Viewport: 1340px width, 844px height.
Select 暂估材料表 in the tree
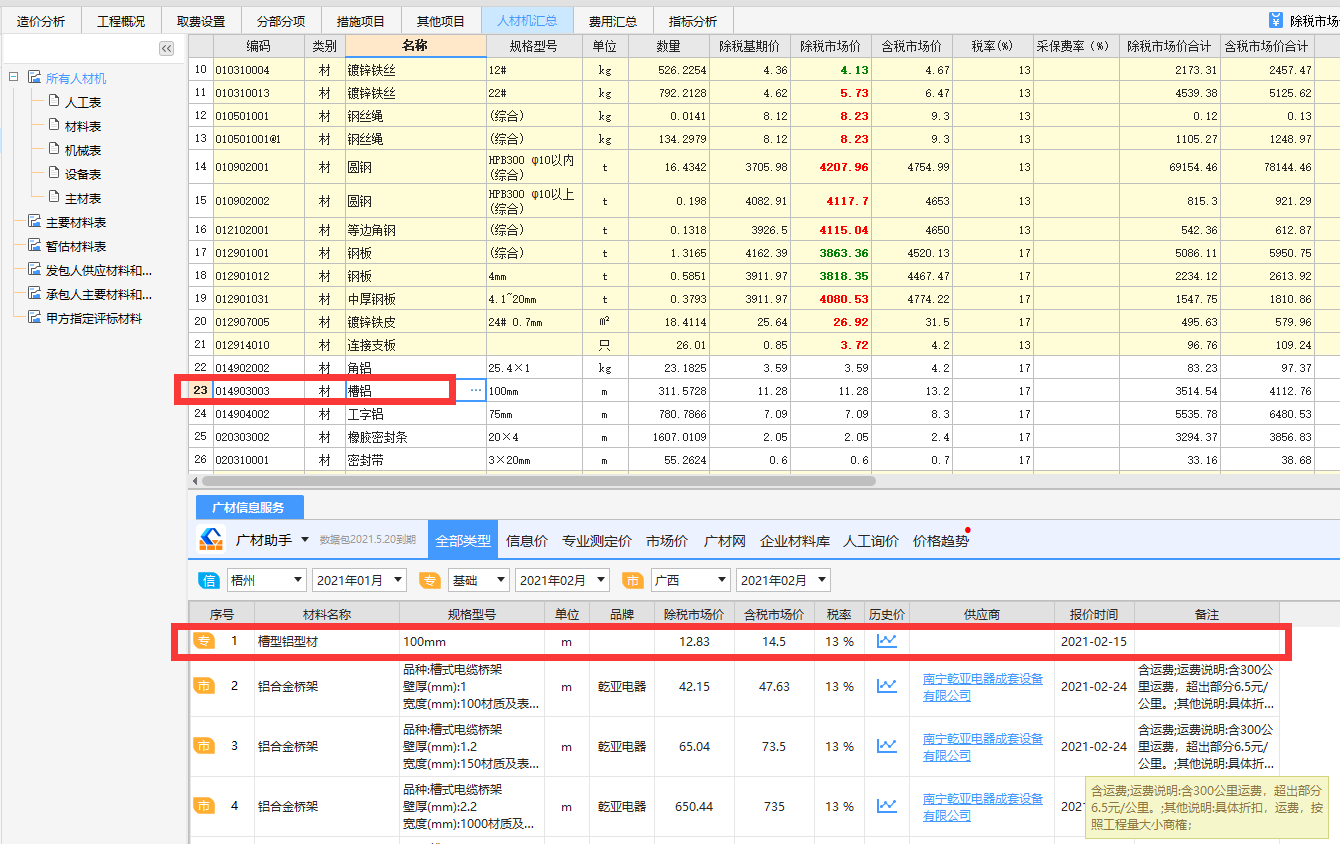[x=76, y=247]
